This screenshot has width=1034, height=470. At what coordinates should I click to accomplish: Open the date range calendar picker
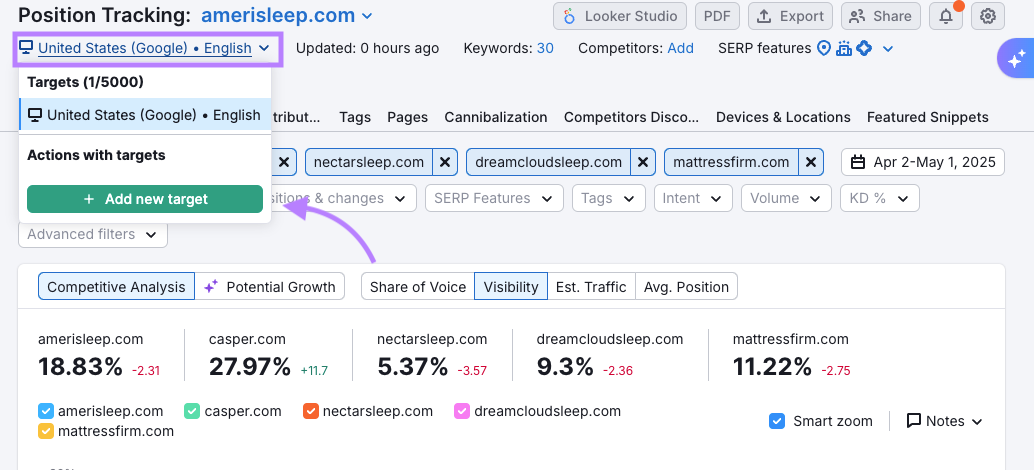[922, 162]
